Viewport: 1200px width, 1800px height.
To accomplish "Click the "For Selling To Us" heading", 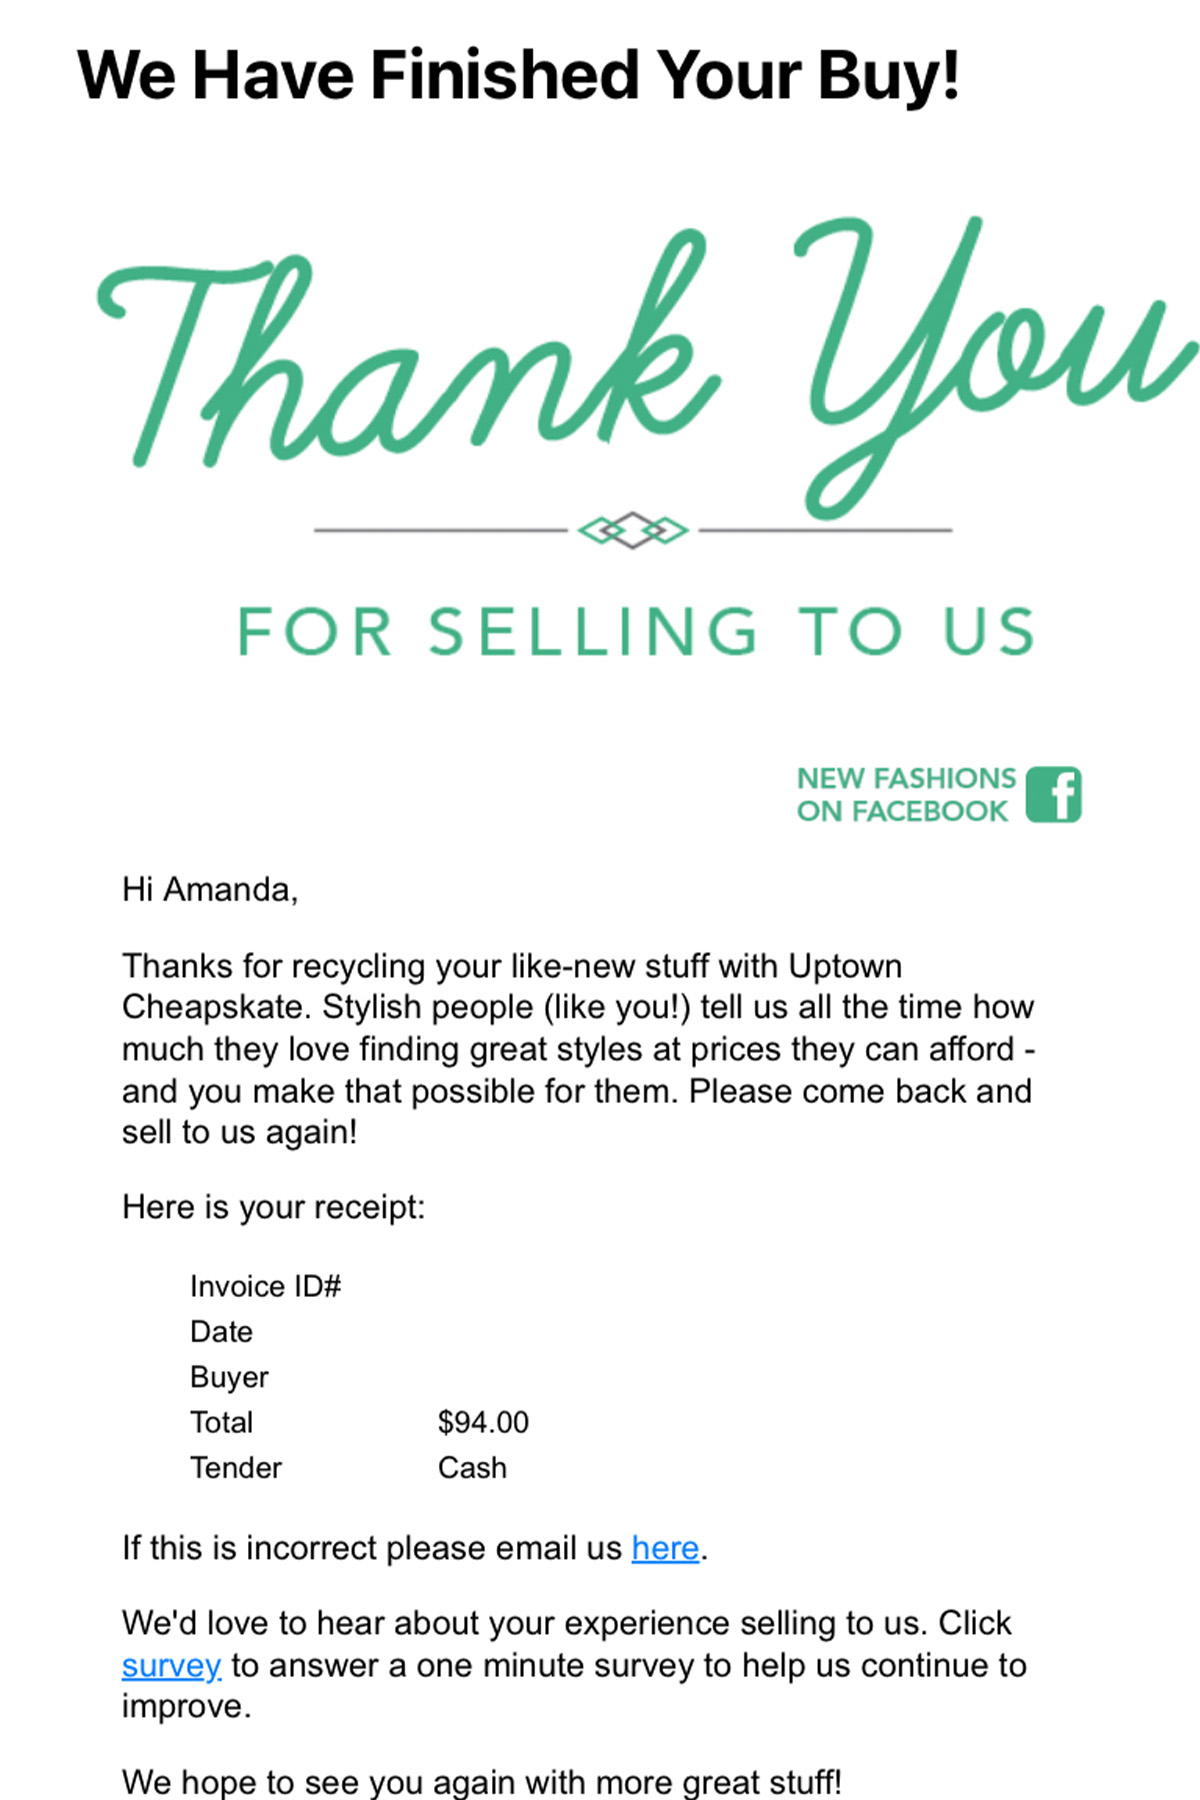I will [636, 632].
